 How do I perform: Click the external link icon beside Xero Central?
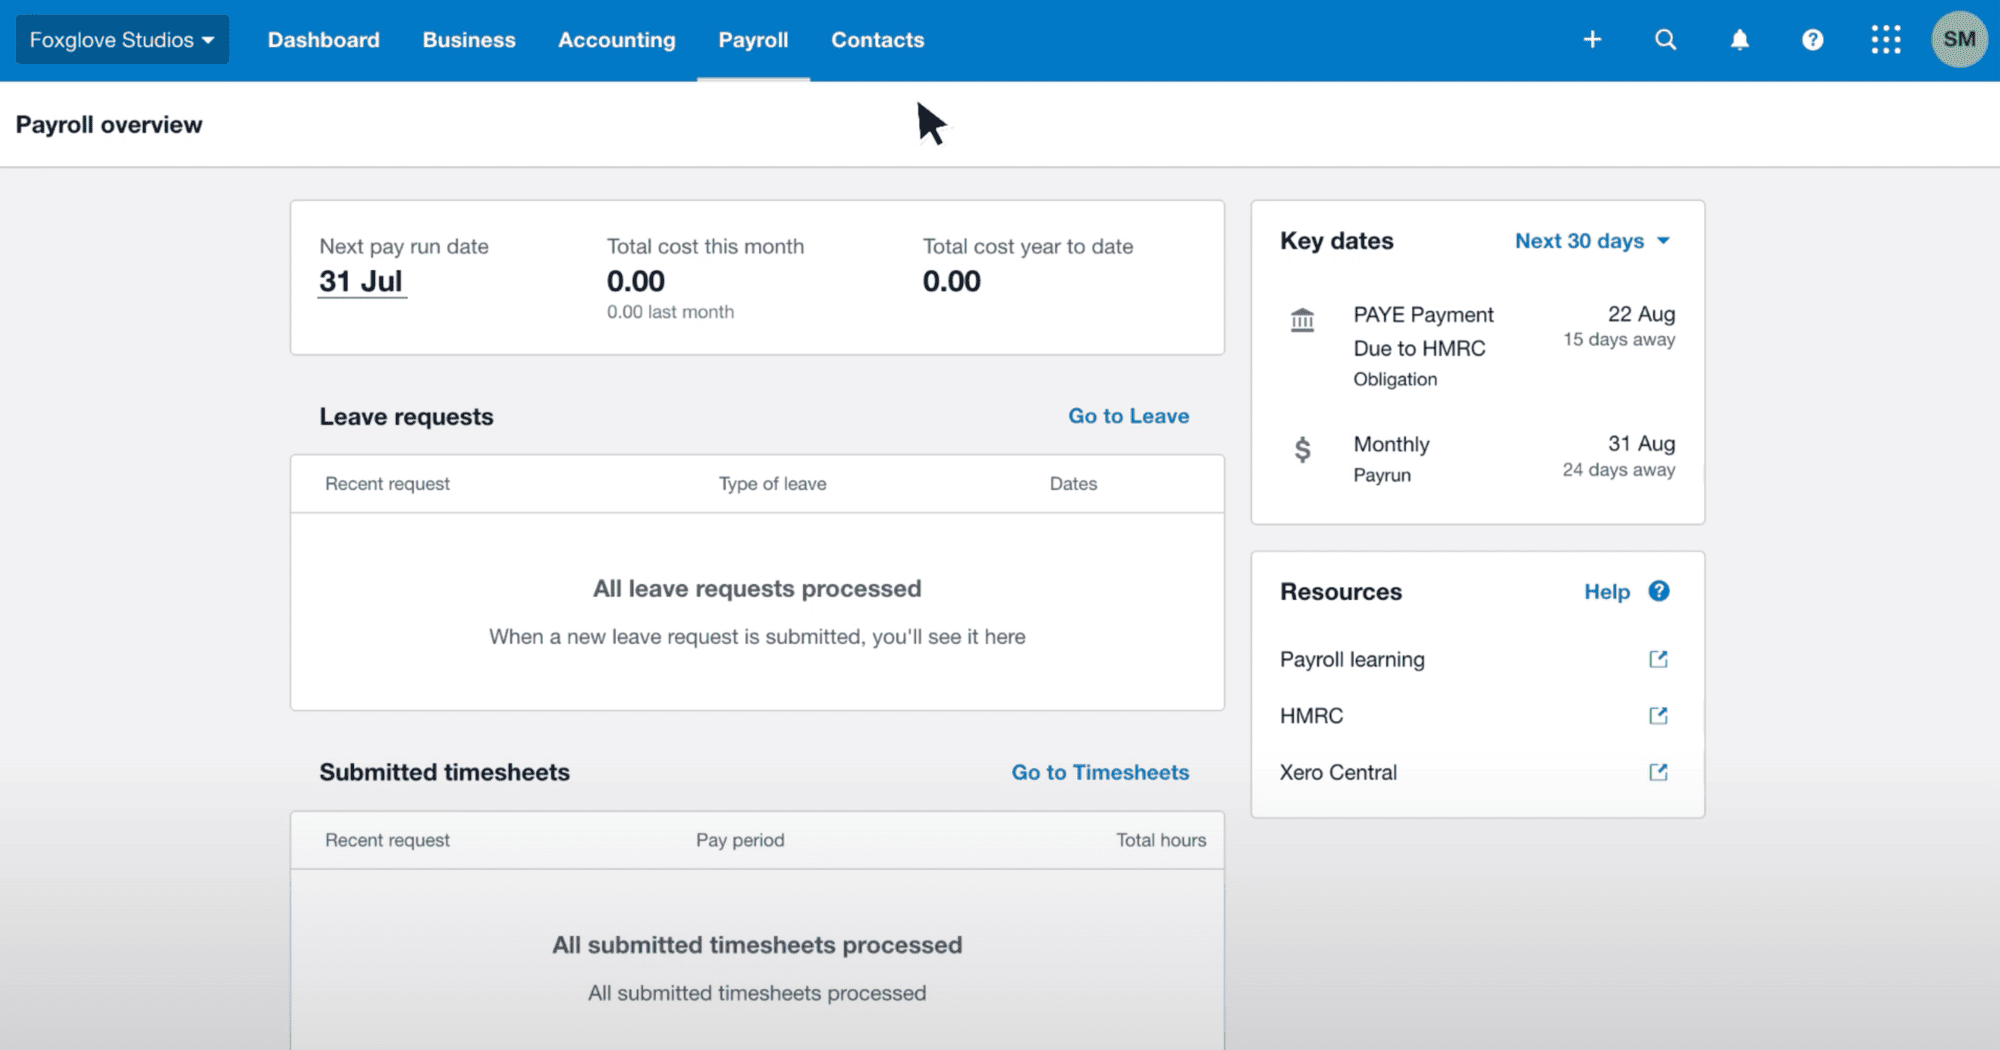click(x=1658, y=772)
